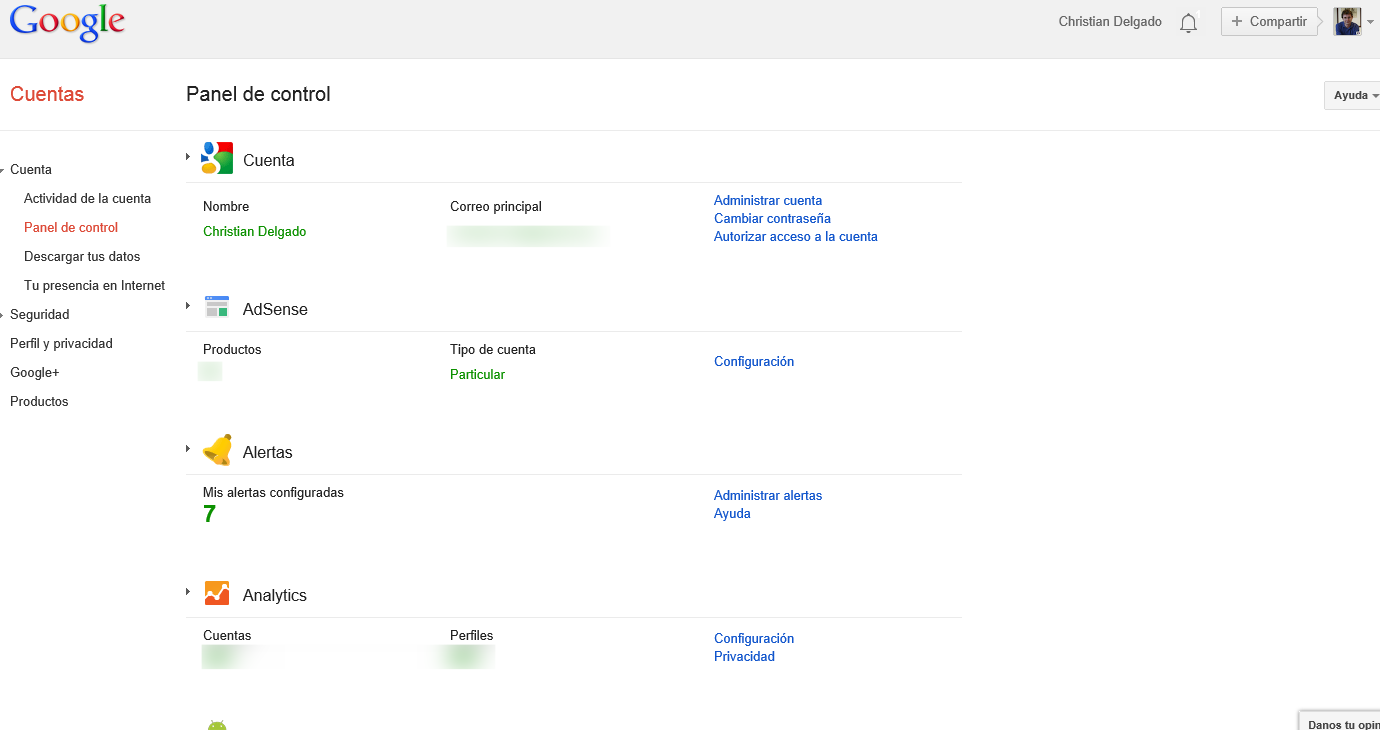
Task: Click the Danos tu opinión feedback tab
Action: (1340, 721)
